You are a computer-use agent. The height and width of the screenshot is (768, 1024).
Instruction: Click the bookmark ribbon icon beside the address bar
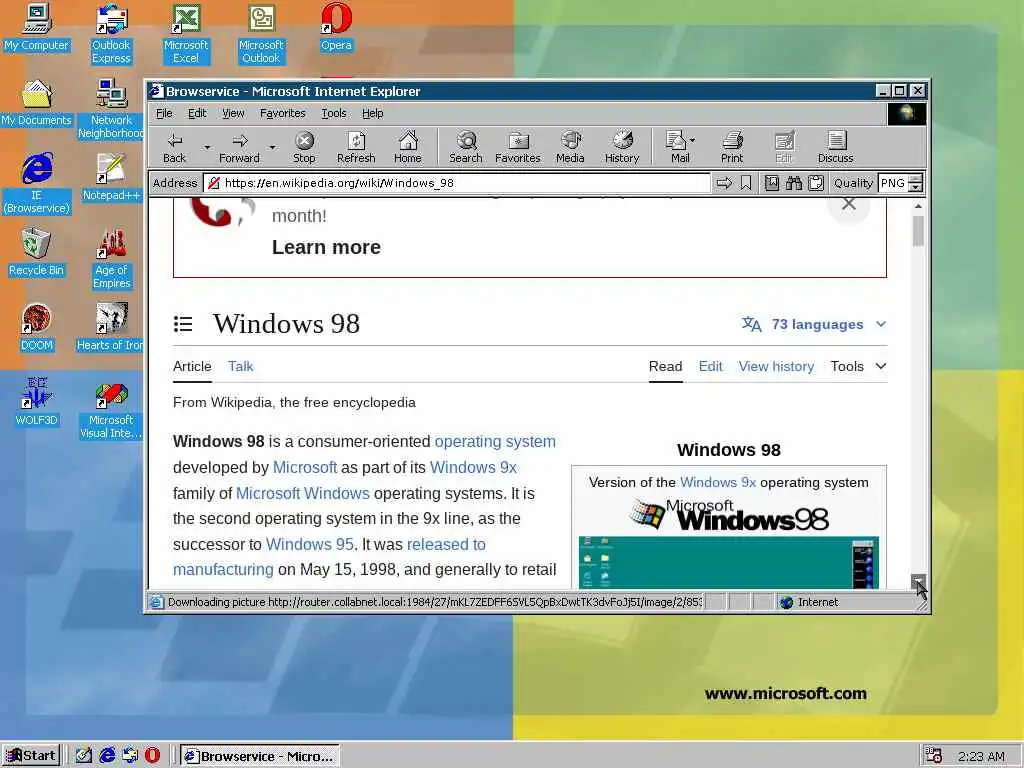[746, 184]
